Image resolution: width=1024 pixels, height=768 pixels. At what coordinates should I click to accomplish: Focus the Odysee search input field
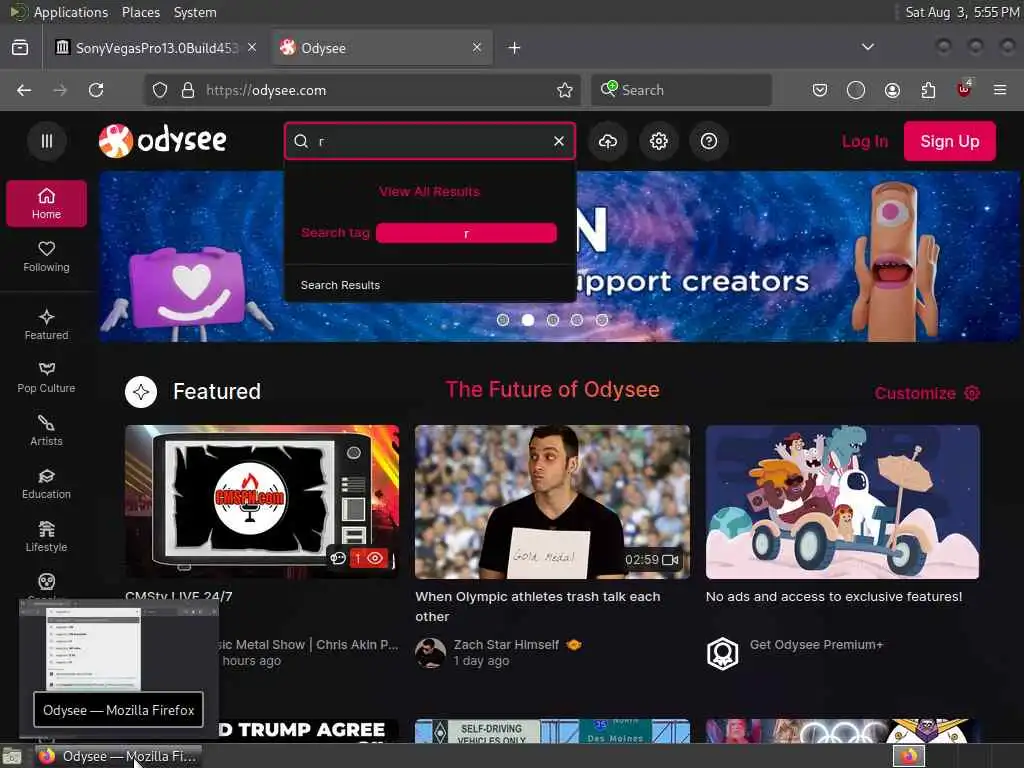pos(431,141)
